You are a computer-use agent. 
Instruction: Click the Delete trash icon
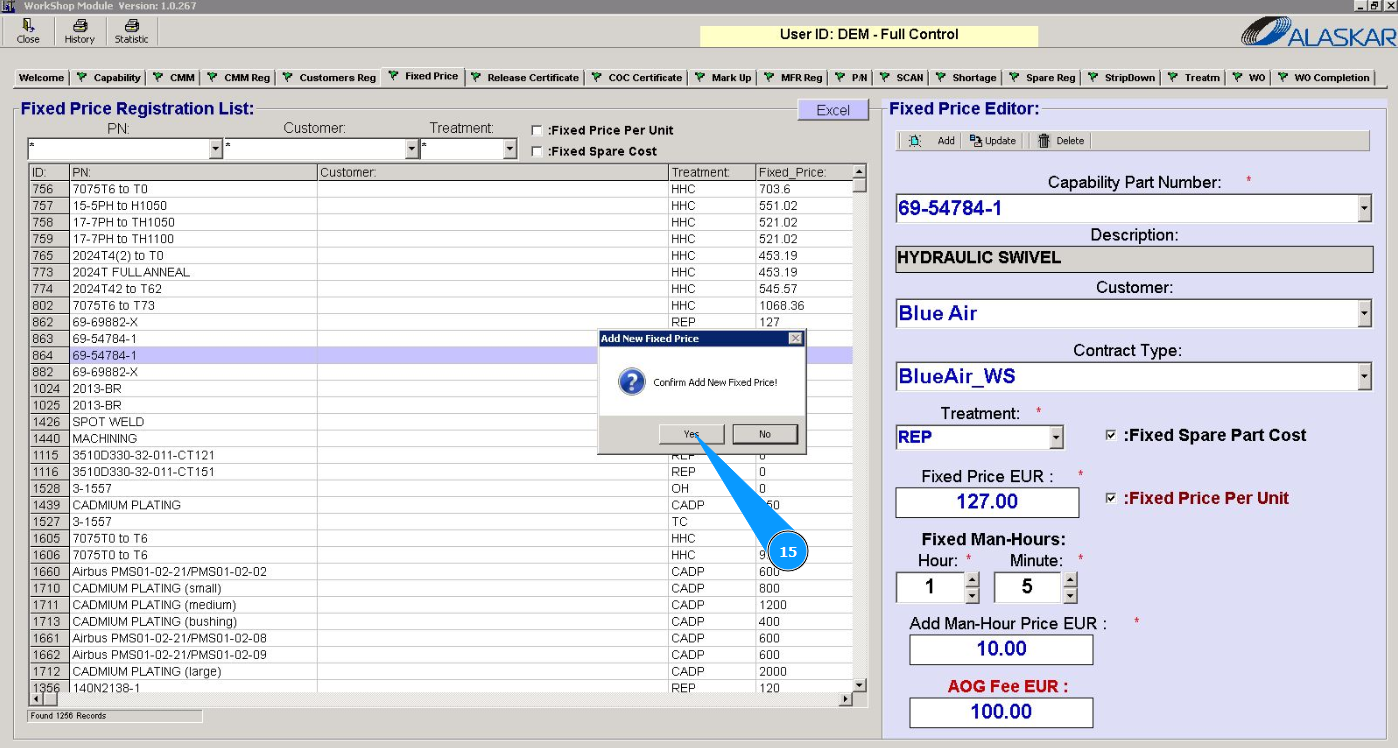point(1060,141)
